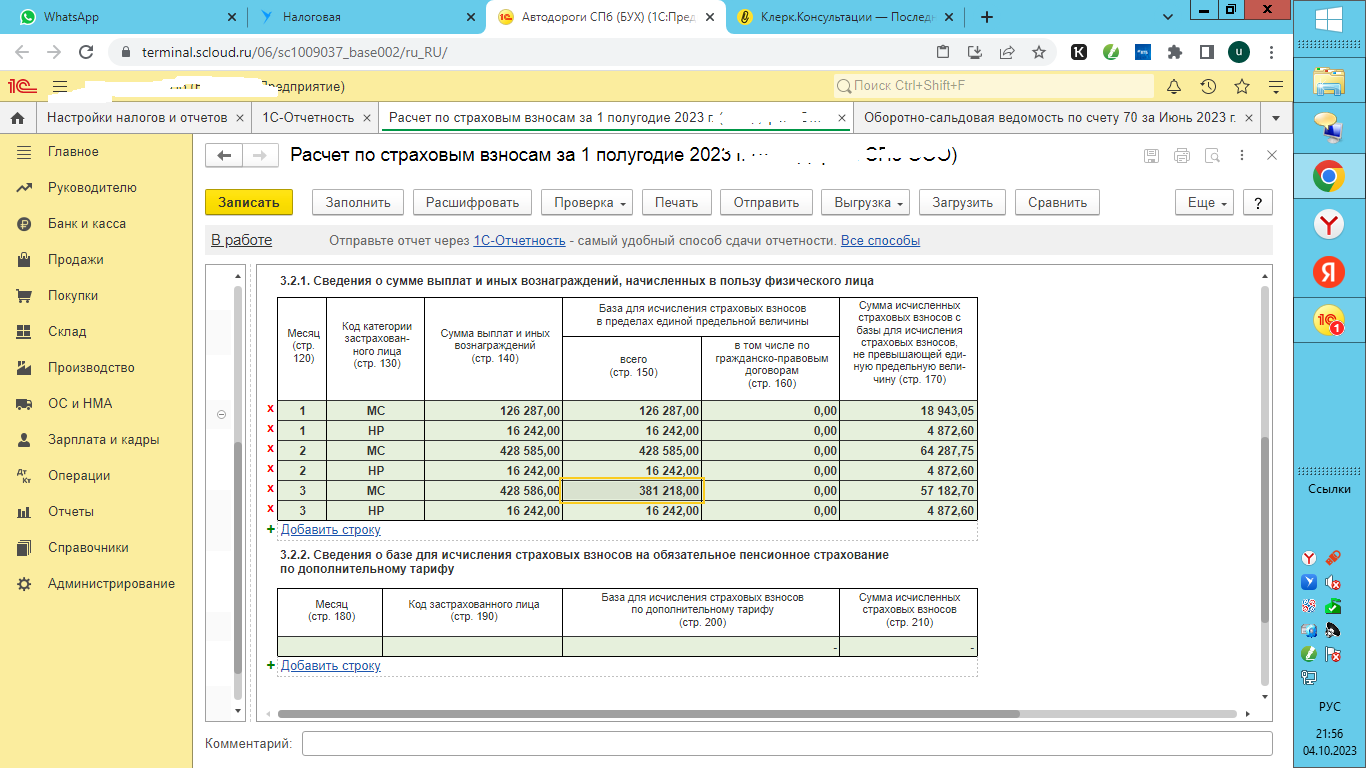The width and height of the screenshot is (1366, 768).
Task: Open Chrome tab search chevron
Action: pos(1168,17)
